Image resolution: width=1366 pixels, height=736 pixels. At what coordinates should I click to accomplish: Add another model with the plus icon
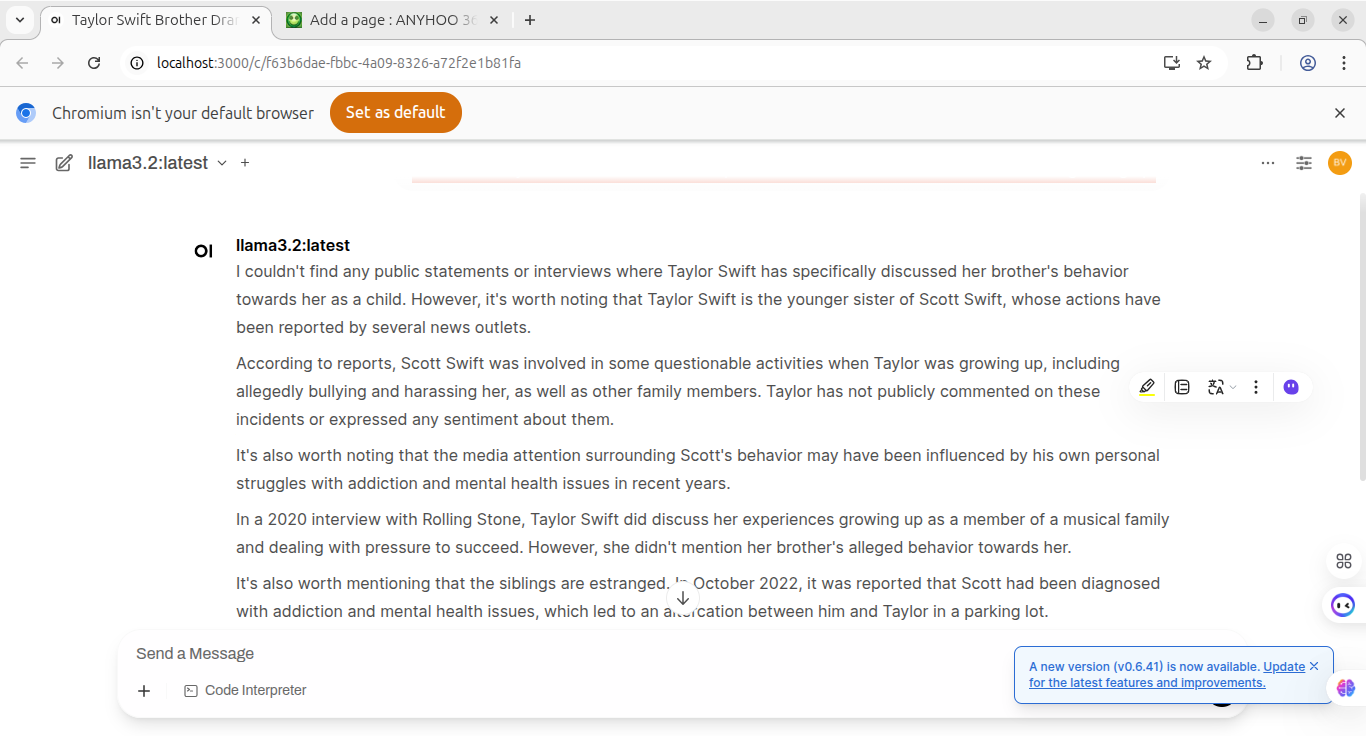(x=245, y=163)
